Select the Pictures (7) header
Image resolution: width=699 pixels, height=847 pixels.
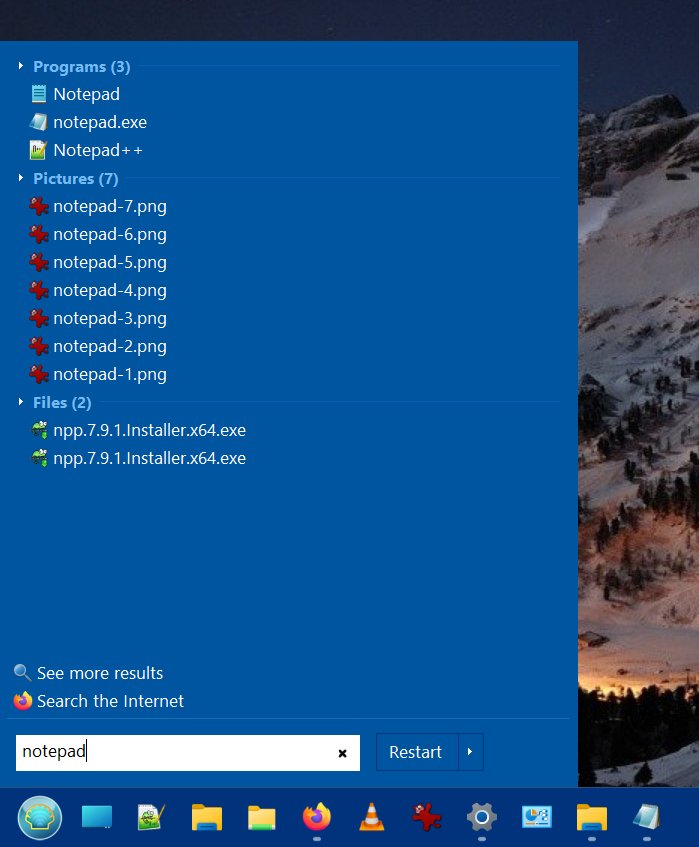click(x=76, y=178)
